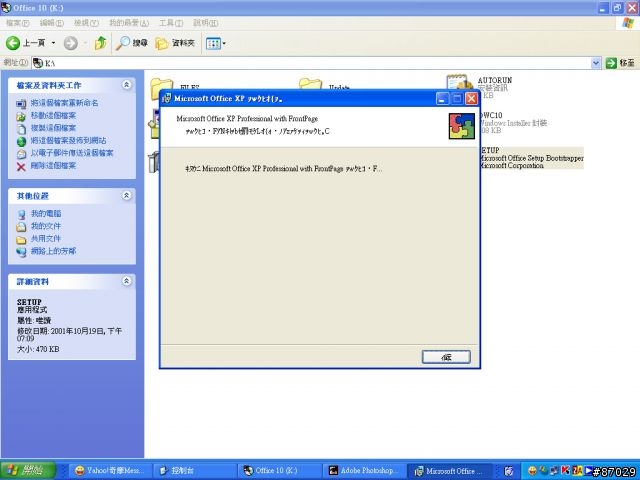Image resolution: width=640 pixels, height=480 pixels.
Task: Click the OK button in Office XP dialog
Action: point(446,357)
